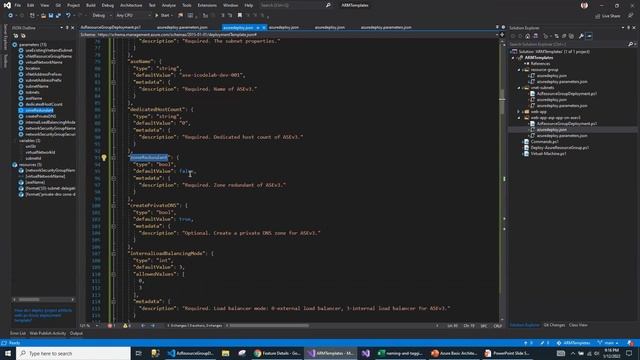Select dedicatedHostCount in JSON Outline
This screenshot has width=640, height=360.
pos(44,104)
